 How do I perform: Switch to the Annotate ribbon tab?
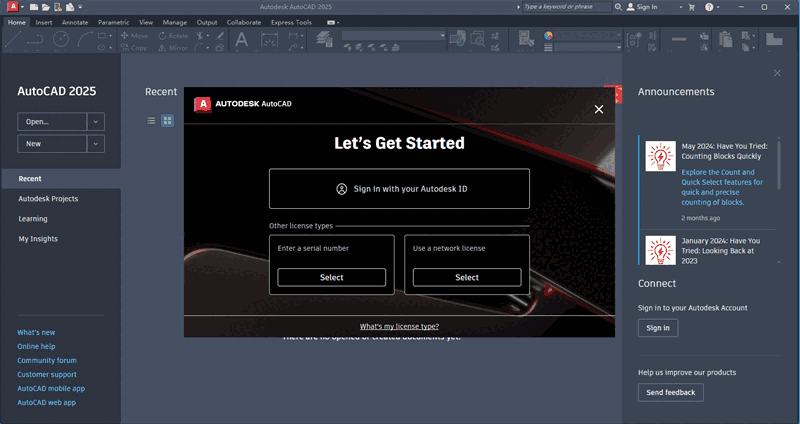75,22
